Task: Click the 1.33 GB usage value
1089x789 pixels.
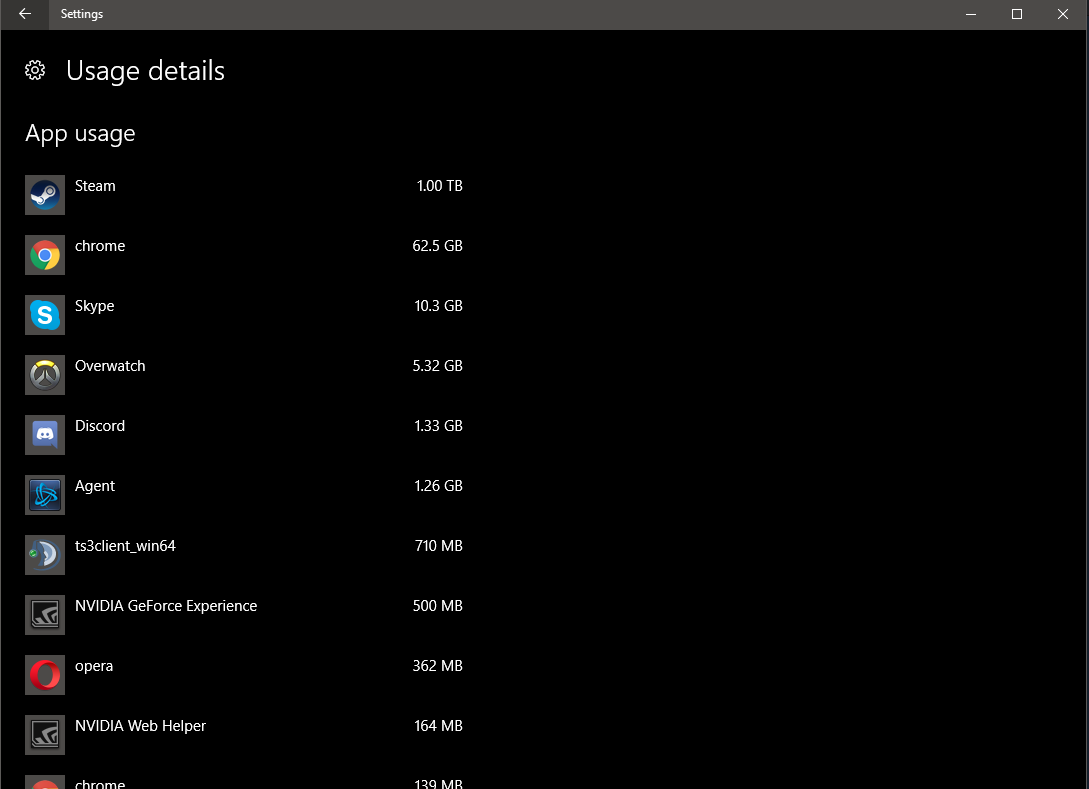Action: click(439, 426)
